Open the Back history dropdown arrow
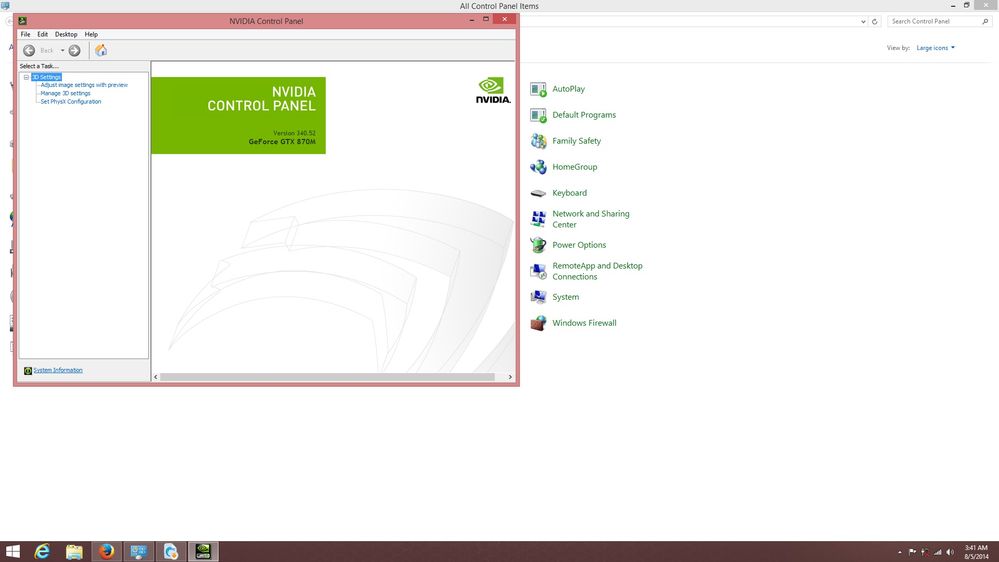Viewport: 999px width, 562px height. click(x=62, y=50)
